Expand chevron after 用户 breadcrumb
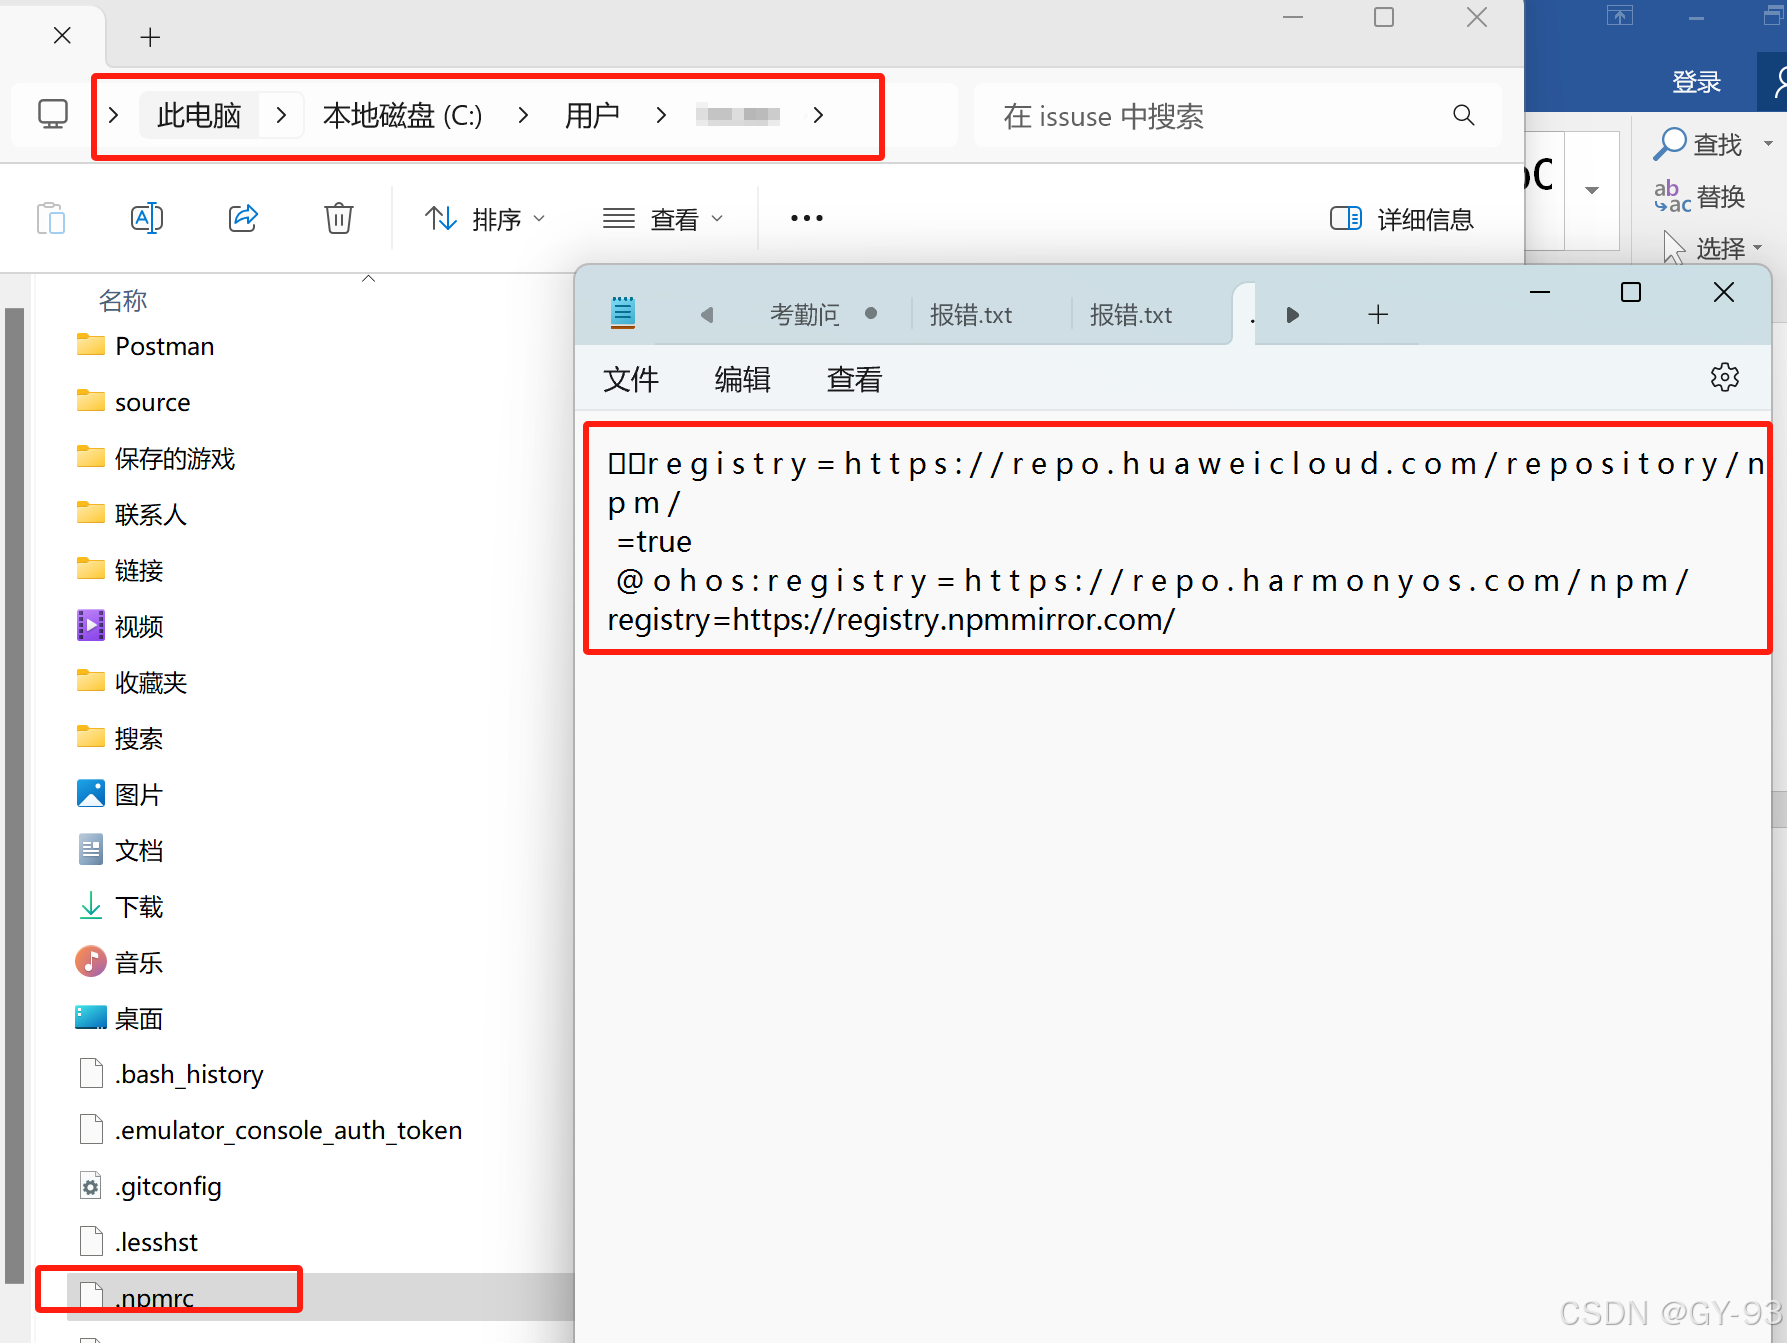1787x1343 pixels. (x=661, y=115)
